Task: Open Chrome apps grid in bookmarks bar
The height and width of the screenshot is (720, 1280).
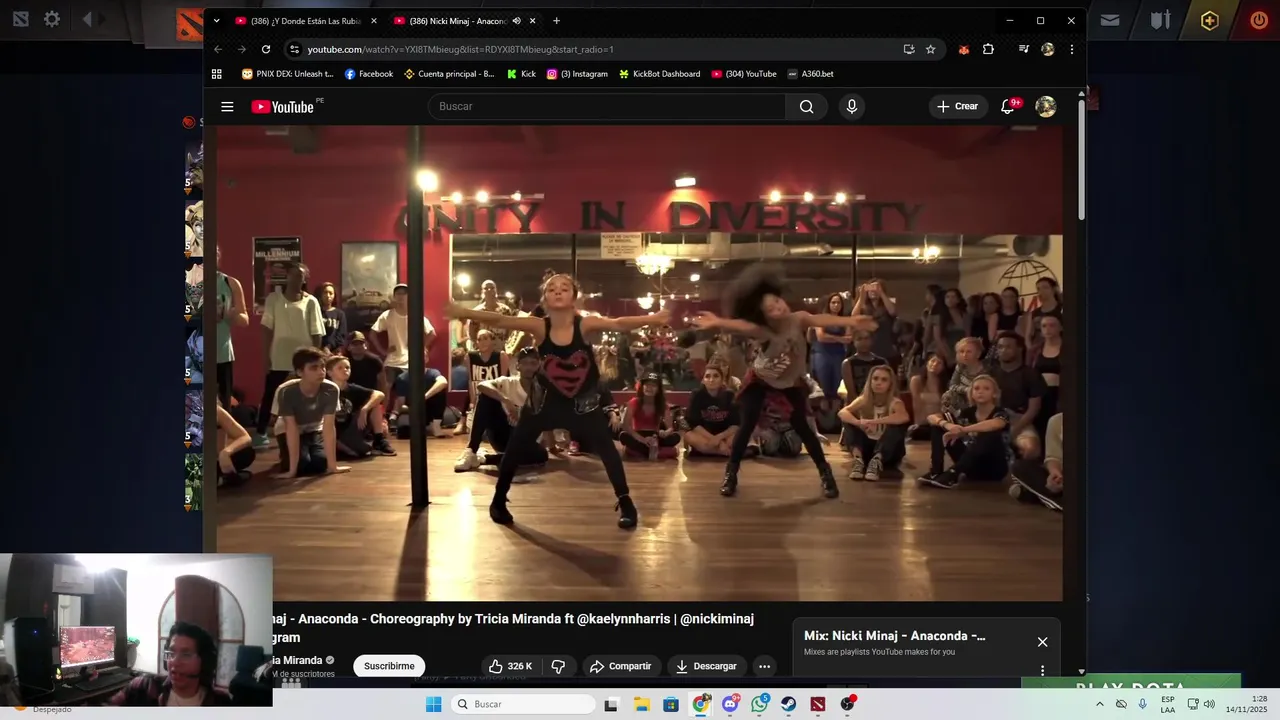Action: pos(217,74)
